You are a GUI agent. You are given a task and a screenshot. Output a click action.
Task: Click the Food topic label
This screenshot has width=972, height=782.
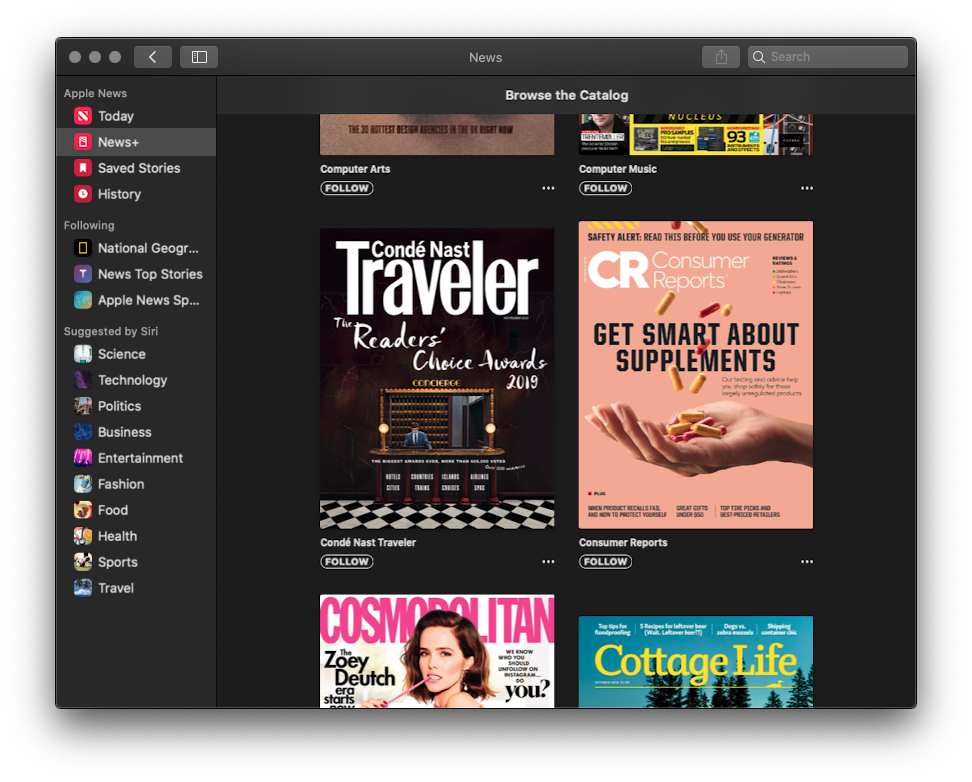[x=113, y=510]
